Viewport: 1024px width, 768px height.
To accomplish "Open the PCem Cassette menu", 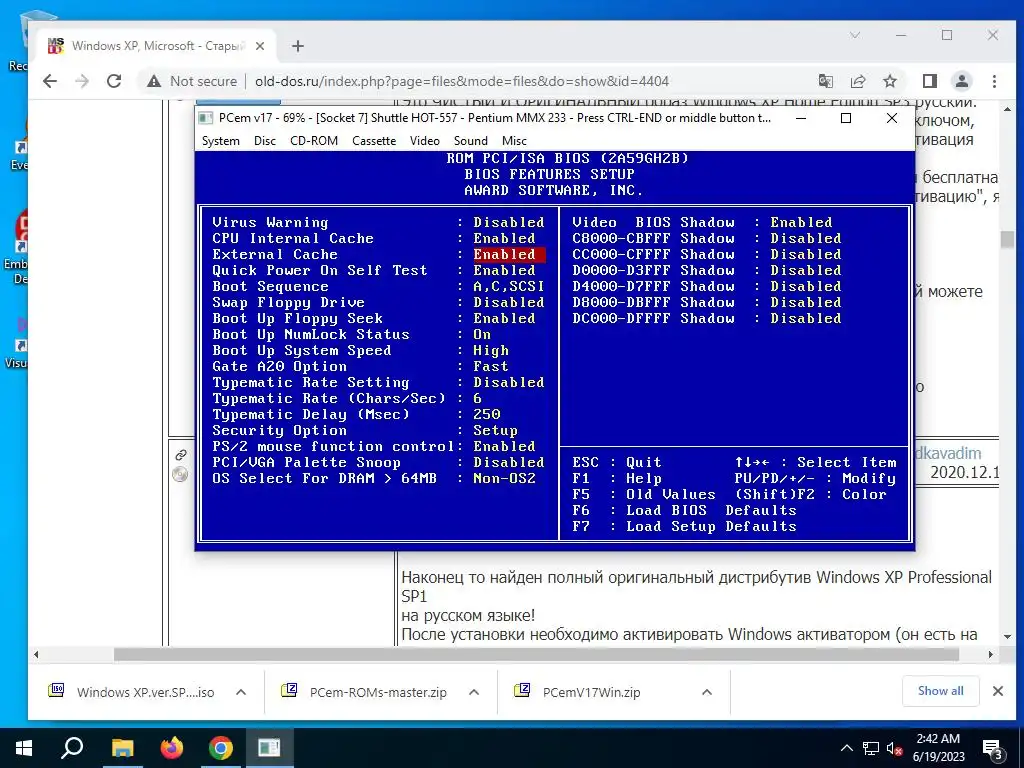I will 374,140.
